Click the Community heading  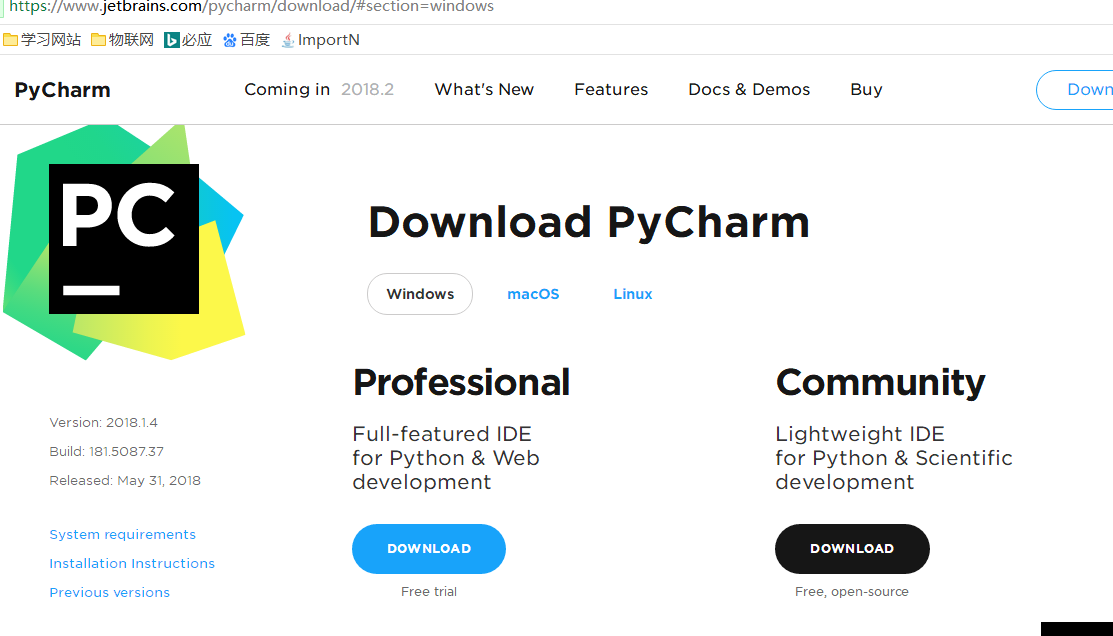click(880, 384)
